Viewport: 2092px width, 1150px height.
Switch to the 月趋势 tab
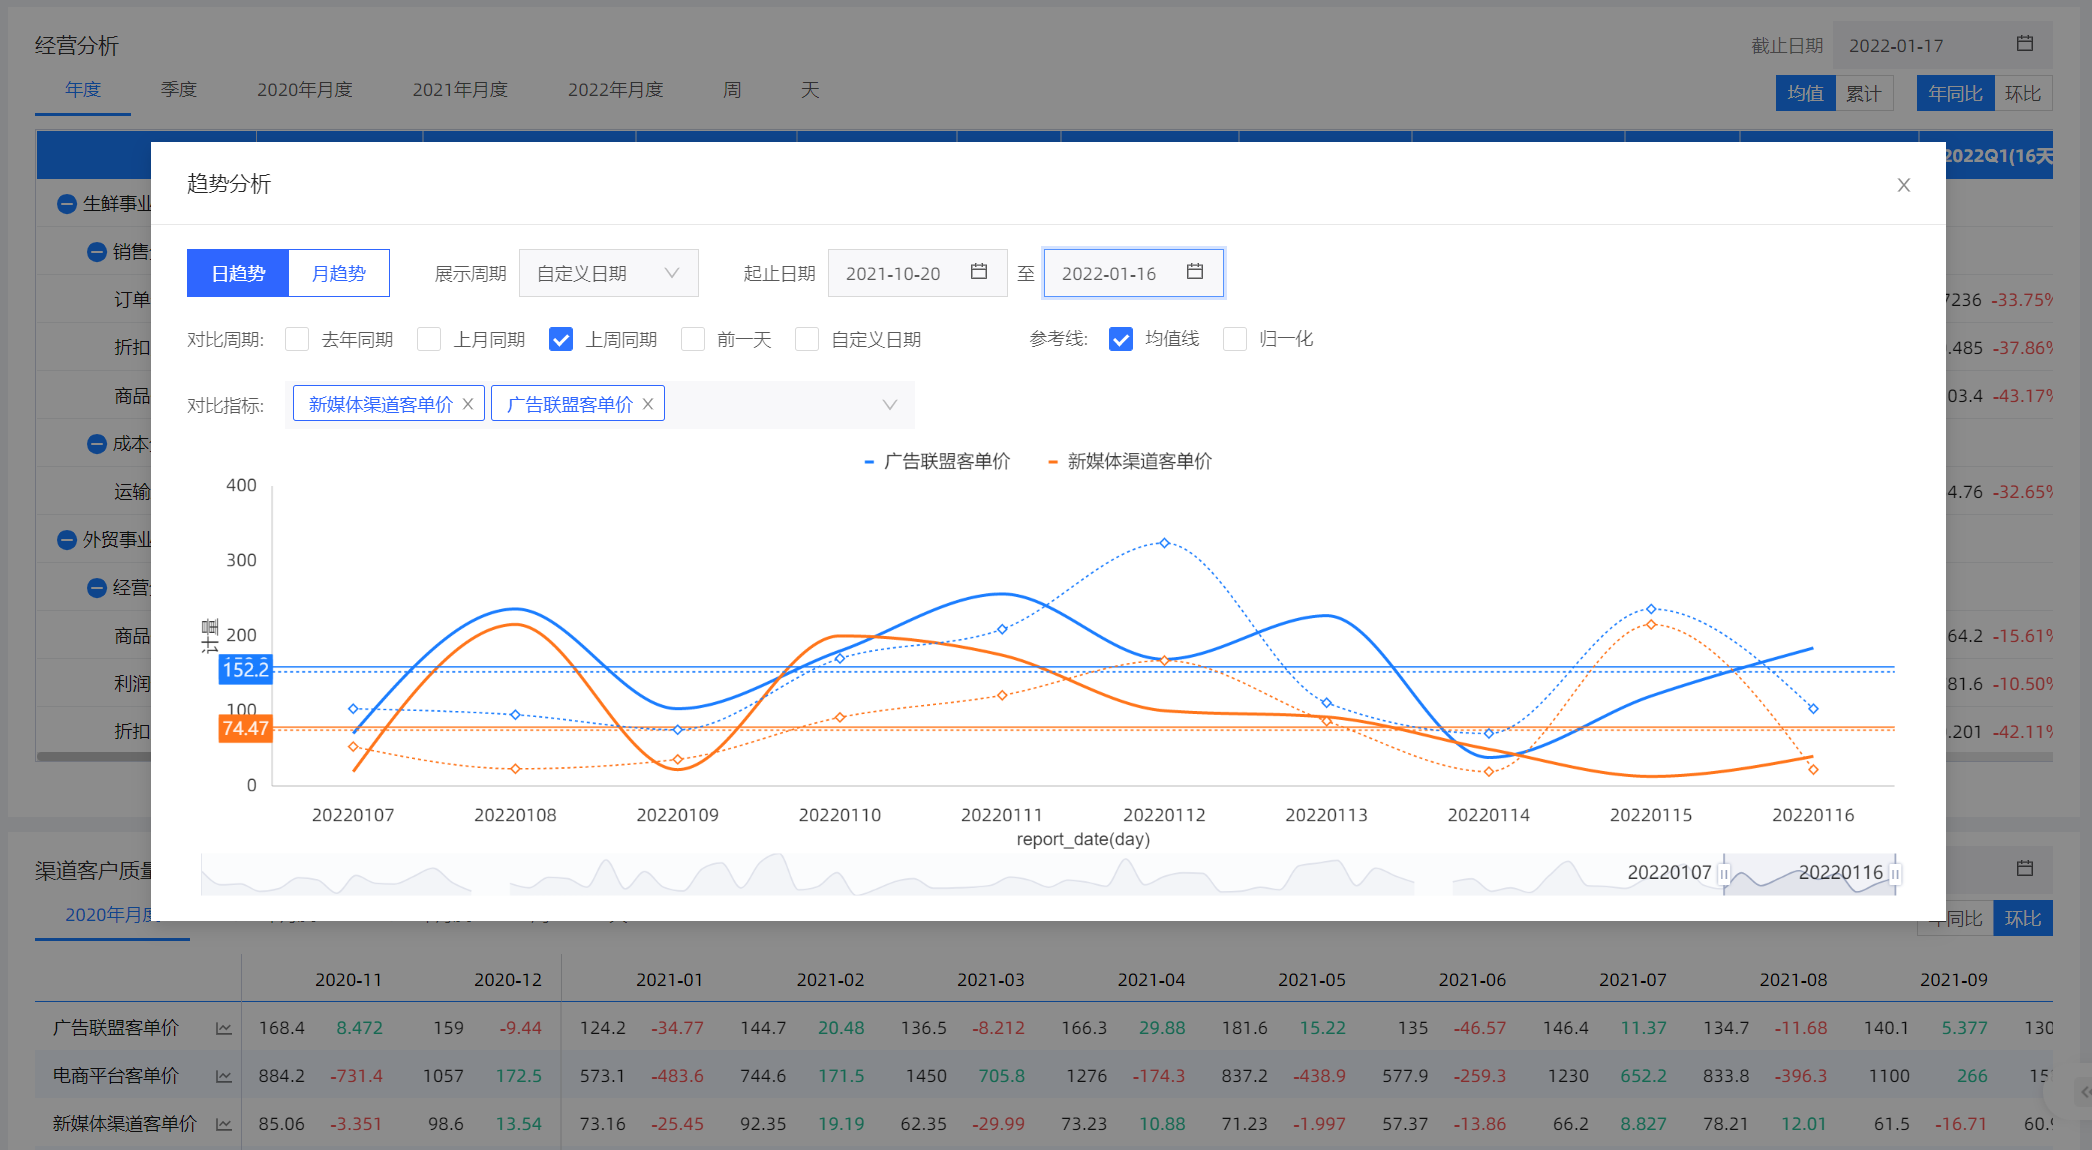pyautogui.click(x=339, y=273)
